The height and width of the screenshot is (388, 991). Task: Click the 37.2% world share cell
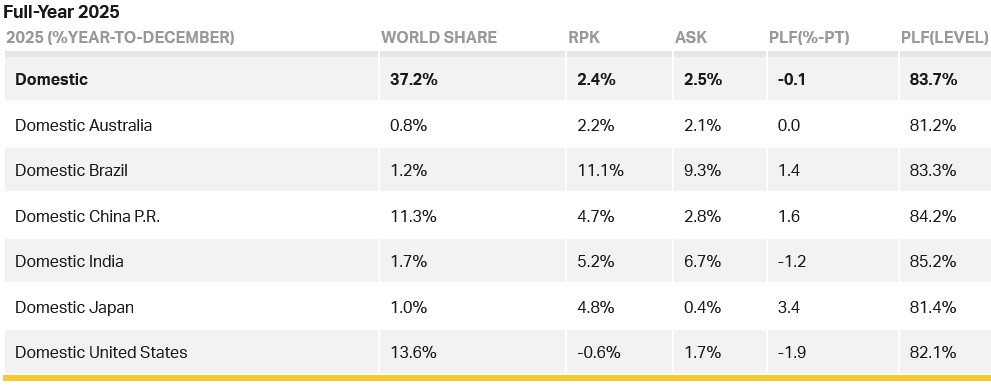pos(414,80)
